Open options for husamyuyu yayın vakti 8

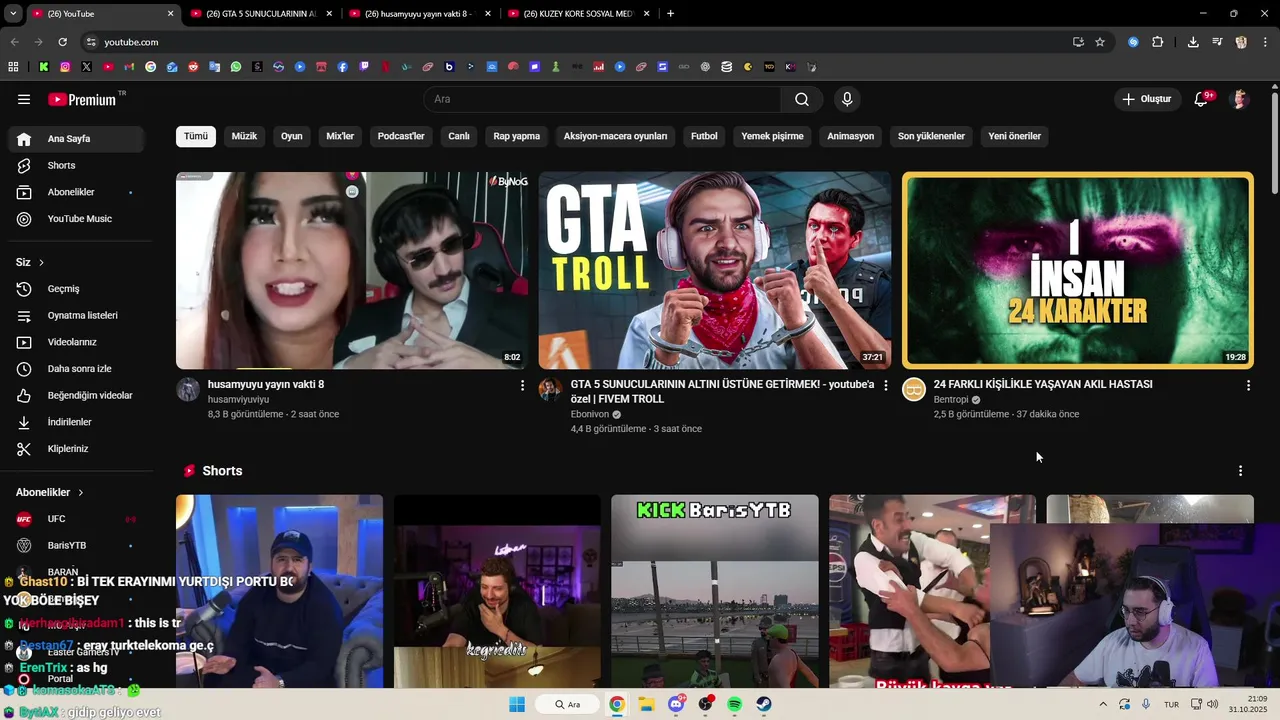[522, 385]
